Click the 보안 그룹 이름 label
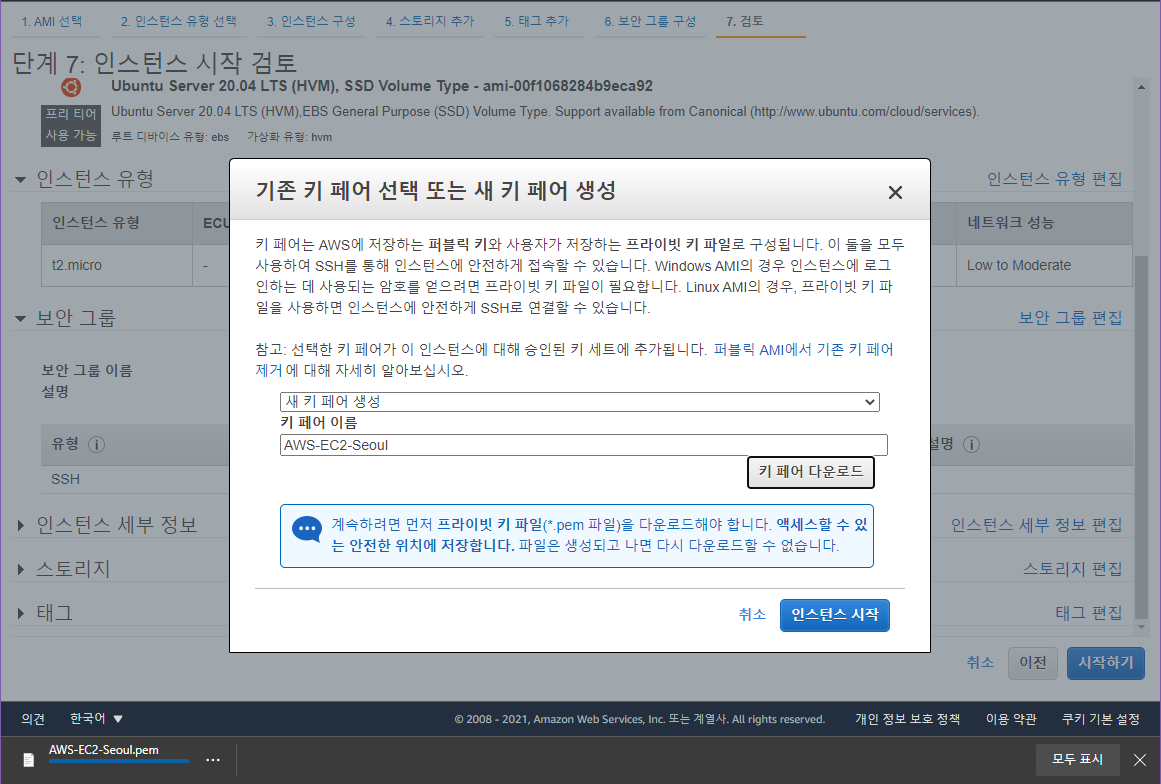The height and width of the screenshot is (784, 1161). 87,370
